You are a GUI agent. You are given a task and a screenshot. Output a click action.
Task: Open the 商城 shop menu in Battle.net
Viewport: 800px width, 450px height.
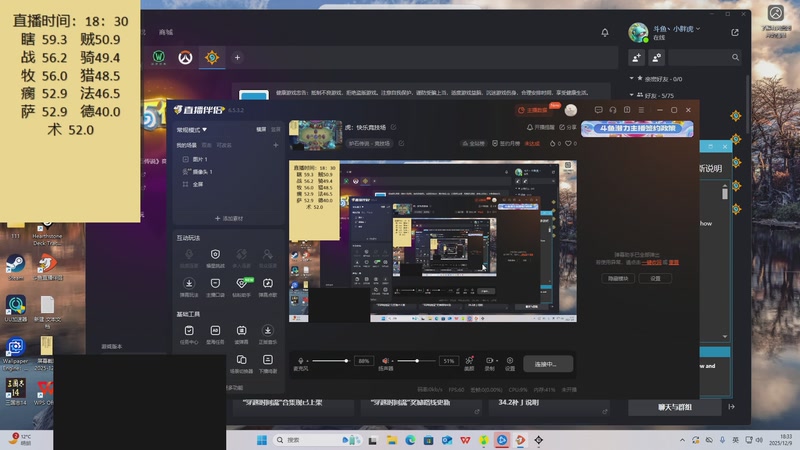tap(166, 32)
